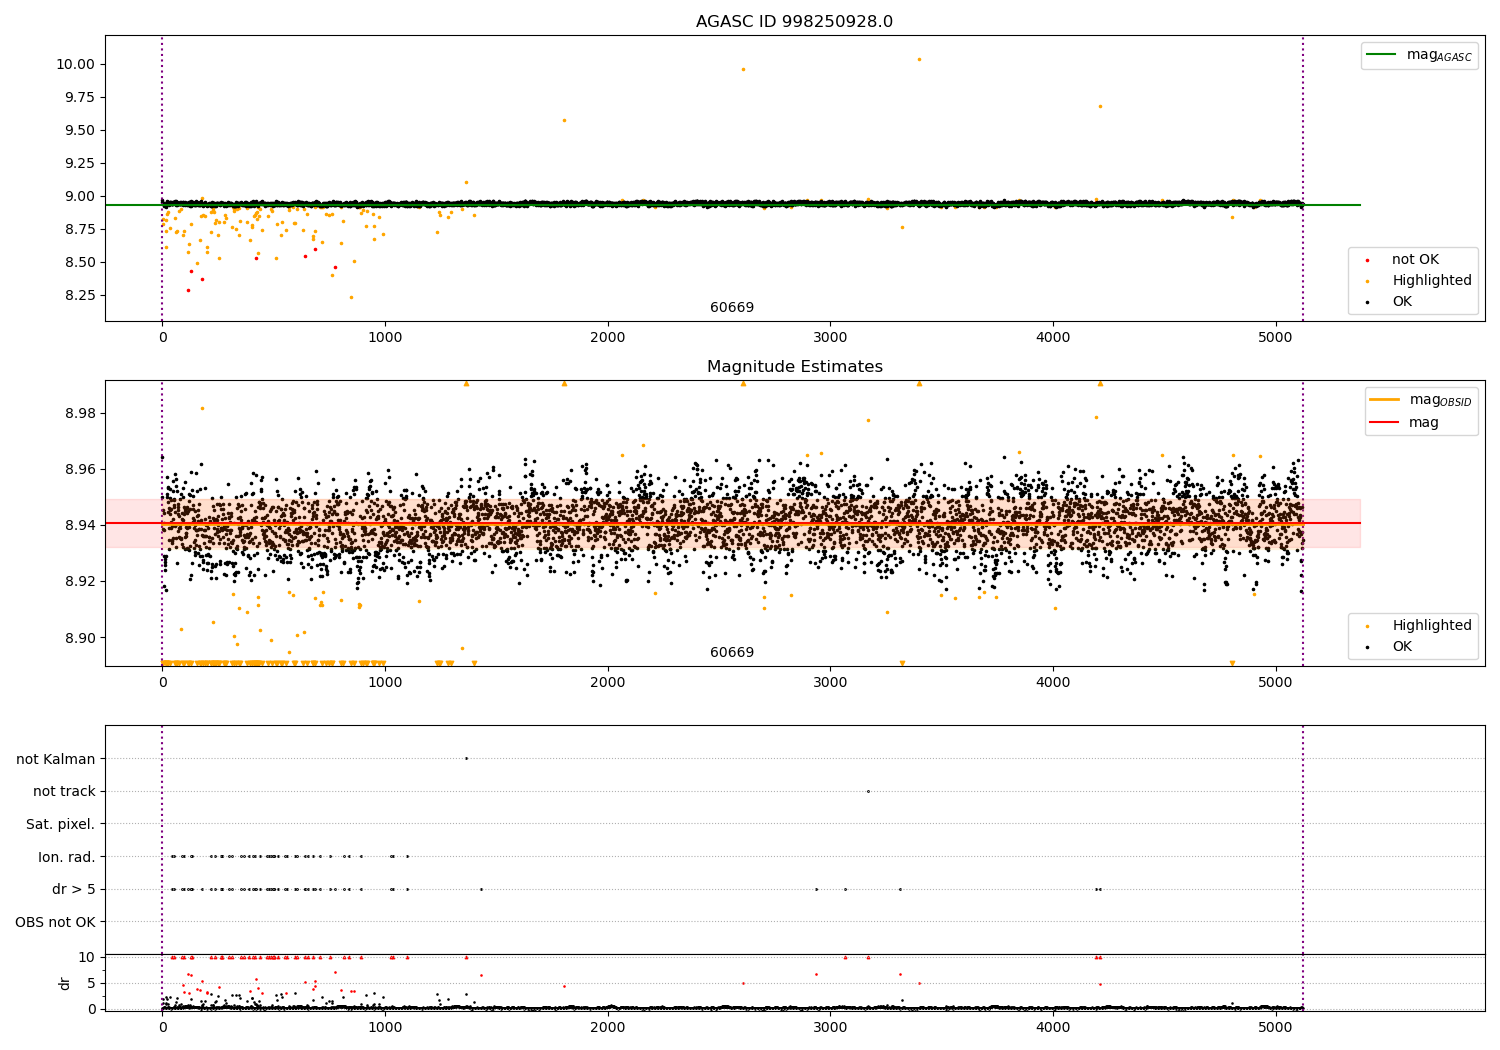This screenshot has width=1500, height=1050.
Task: Click the 'dr' y-axis label
Action: pyautogui.click(x=65, y=983)
